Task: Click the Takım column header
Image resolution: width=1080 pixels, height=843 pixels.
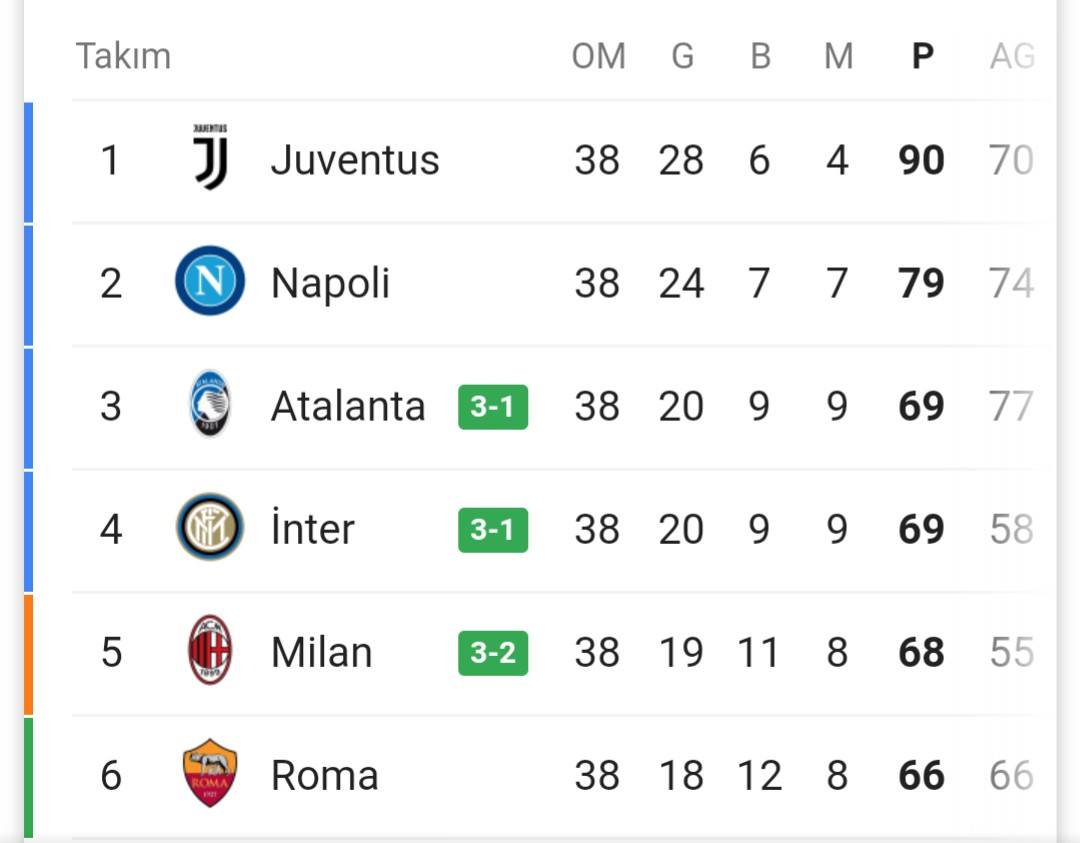Action: pos(123,56)
